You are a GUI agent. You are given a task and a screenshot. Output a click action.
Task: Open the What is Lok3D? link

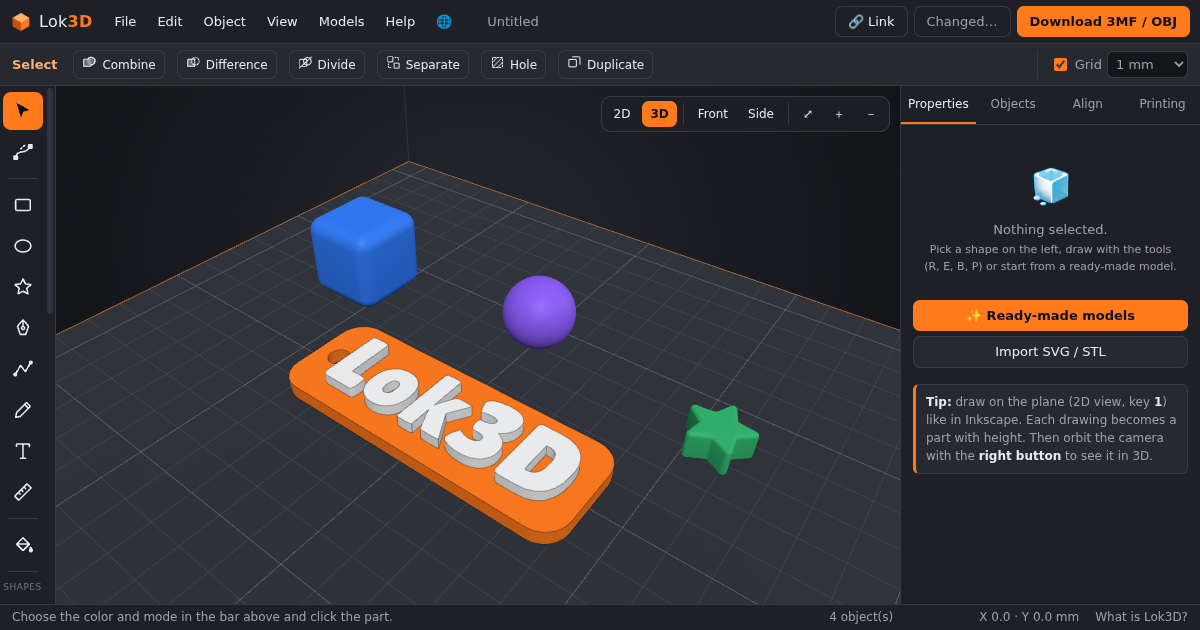(1141, 617)
